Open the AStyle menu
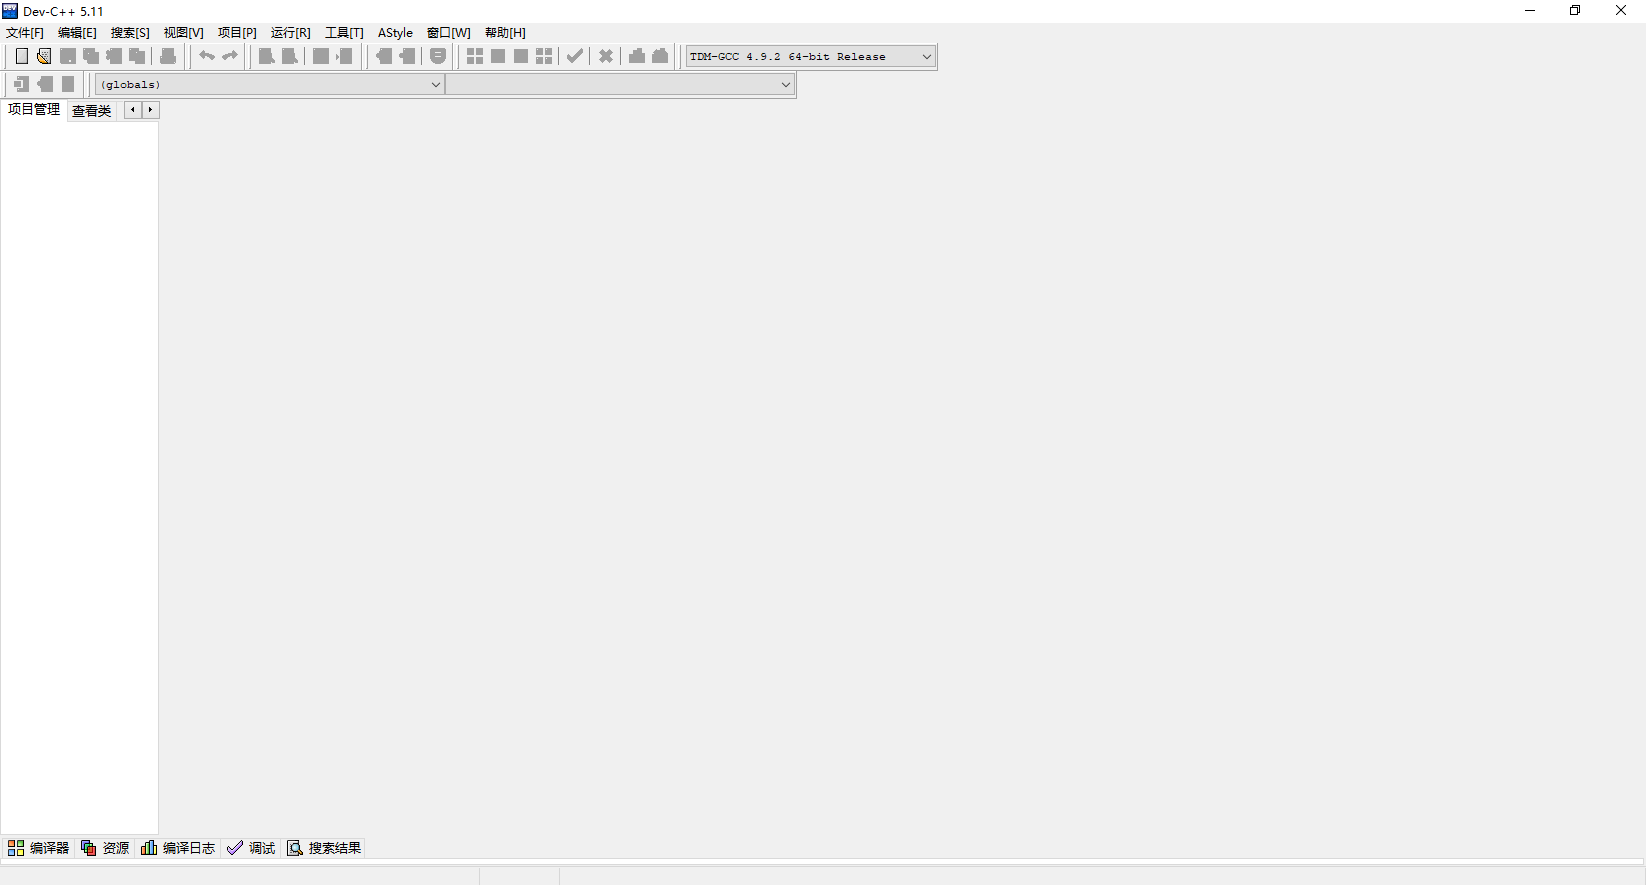The image size is (1646, 885). 395,33
